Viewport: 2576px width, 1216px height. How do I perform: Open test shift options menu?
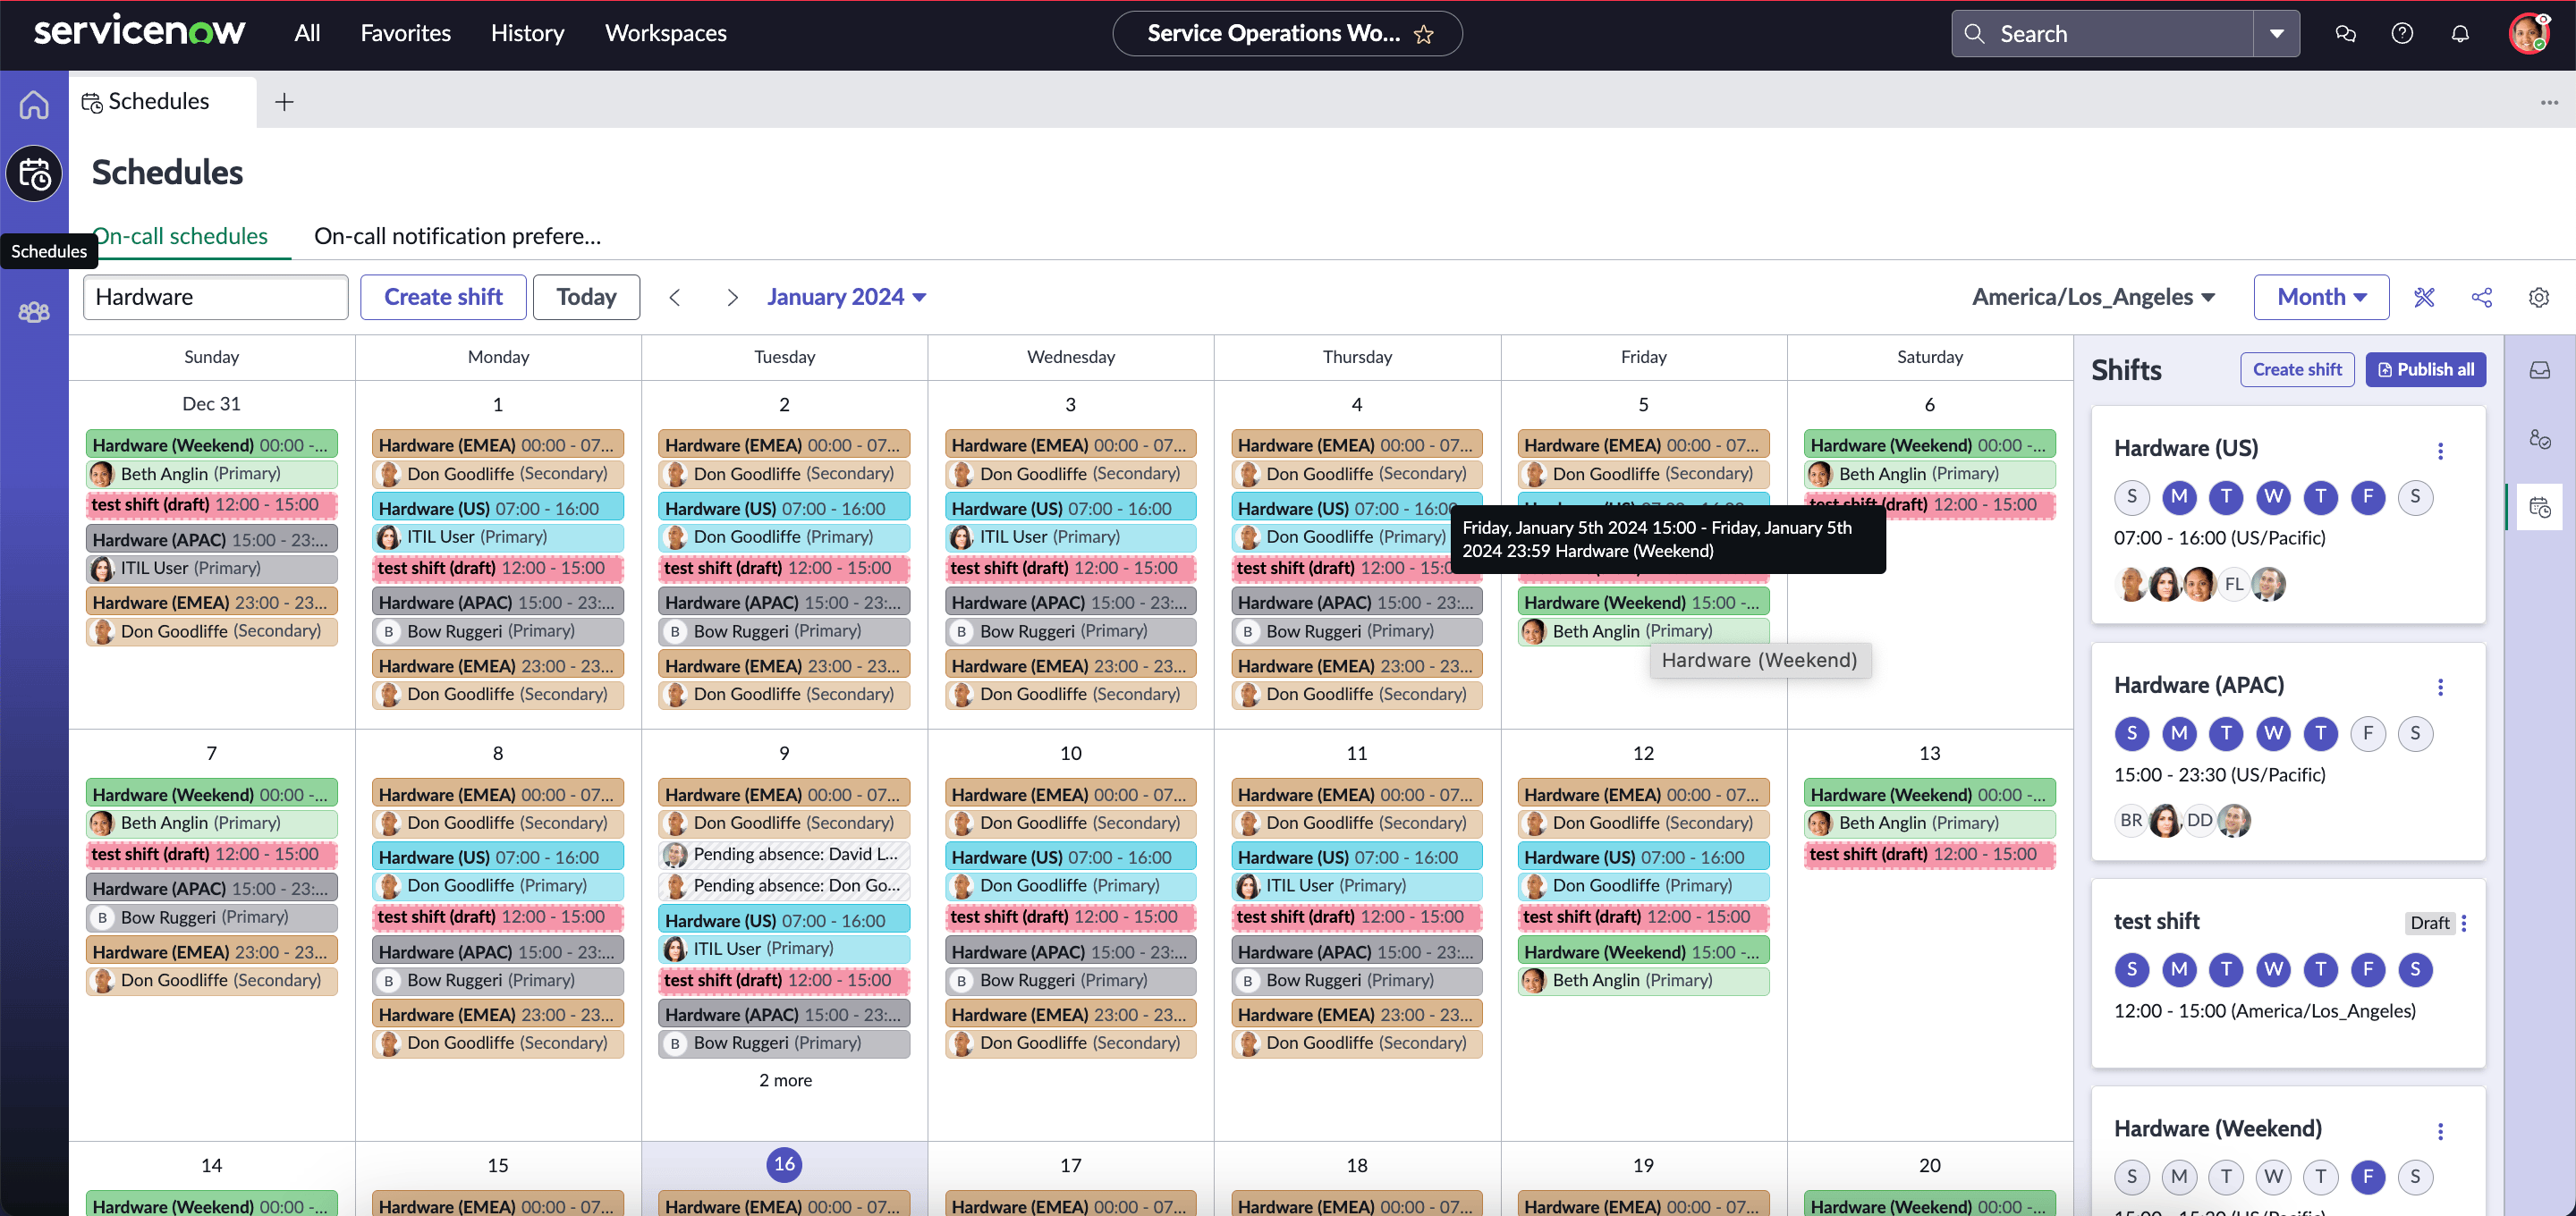(2464, 923)
